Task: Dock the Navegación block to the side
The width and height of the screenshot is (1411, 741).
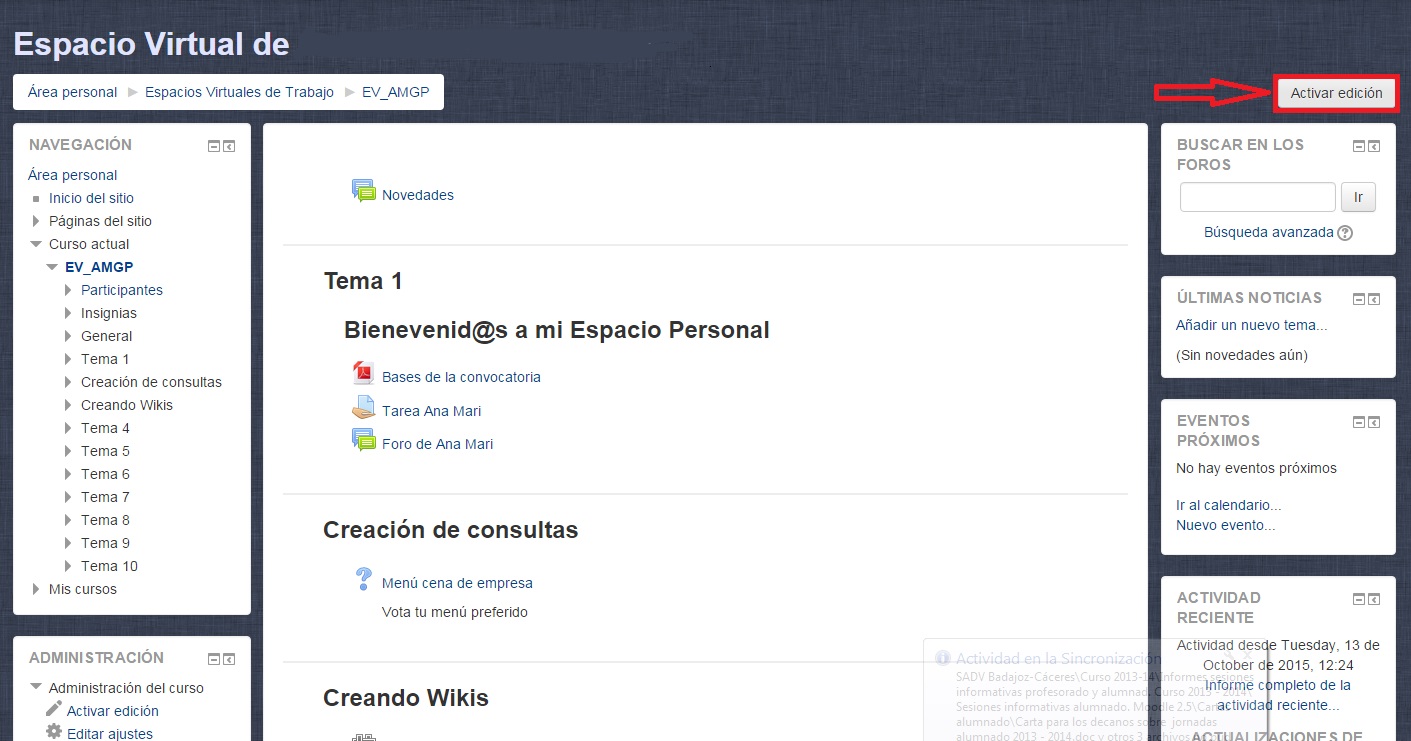Action: click(229, 146)
